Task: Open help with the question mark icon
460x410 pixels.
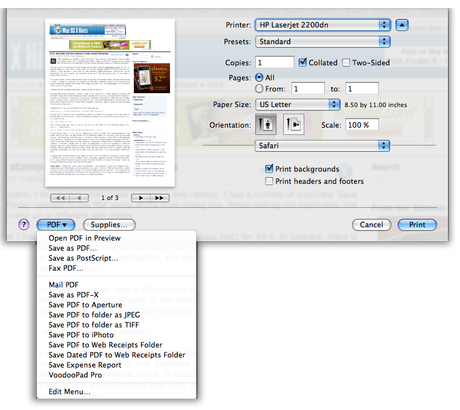Action: click(24, 225)
